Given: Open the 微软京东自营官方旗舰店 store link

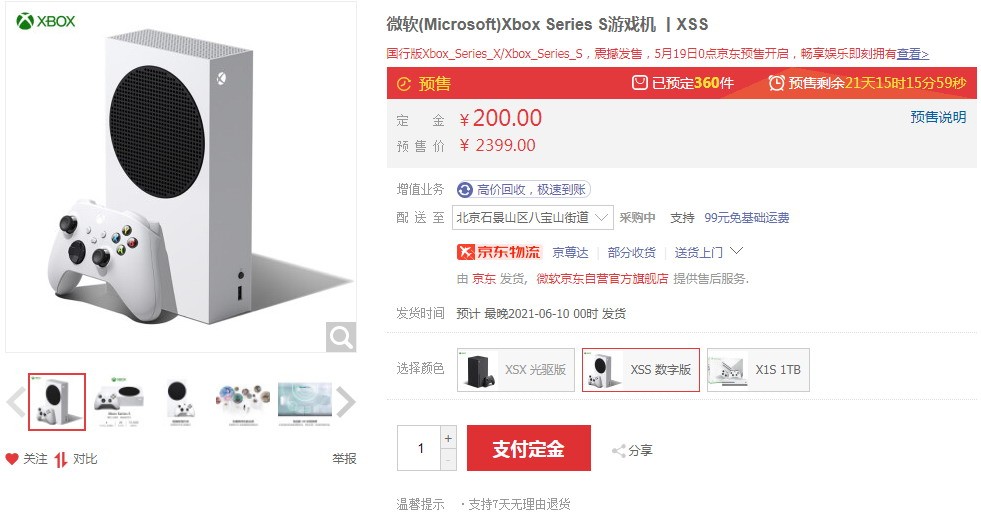Looking at the screenshot, I should (x=602, y=279).
